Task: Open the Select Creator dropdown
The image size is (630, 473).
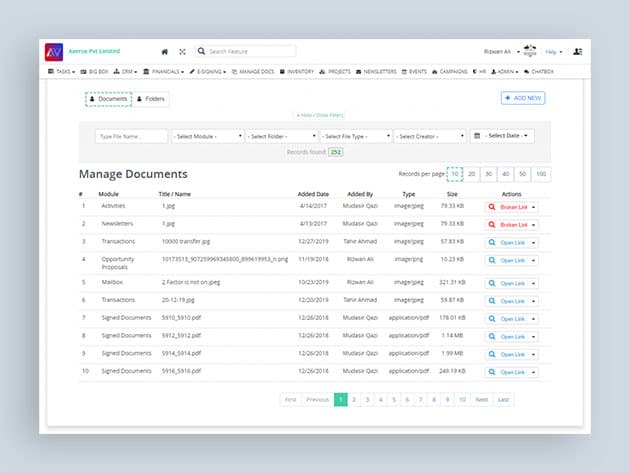Action: coord(430,136)
